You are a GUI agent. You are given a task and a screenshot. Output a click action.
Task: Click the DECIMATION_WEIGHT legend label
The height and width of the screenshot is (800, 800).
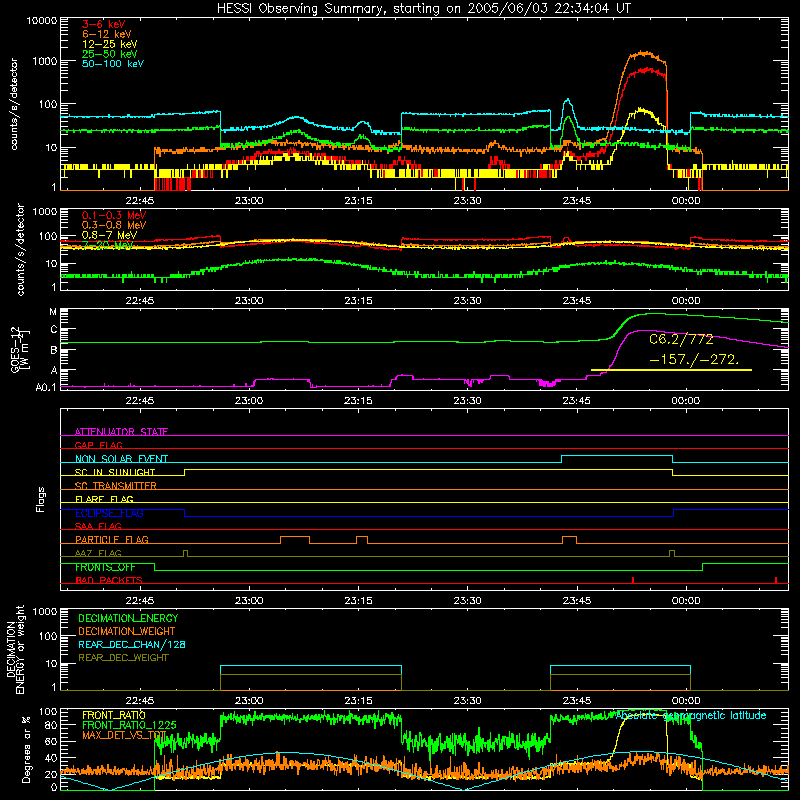(127, 631)
